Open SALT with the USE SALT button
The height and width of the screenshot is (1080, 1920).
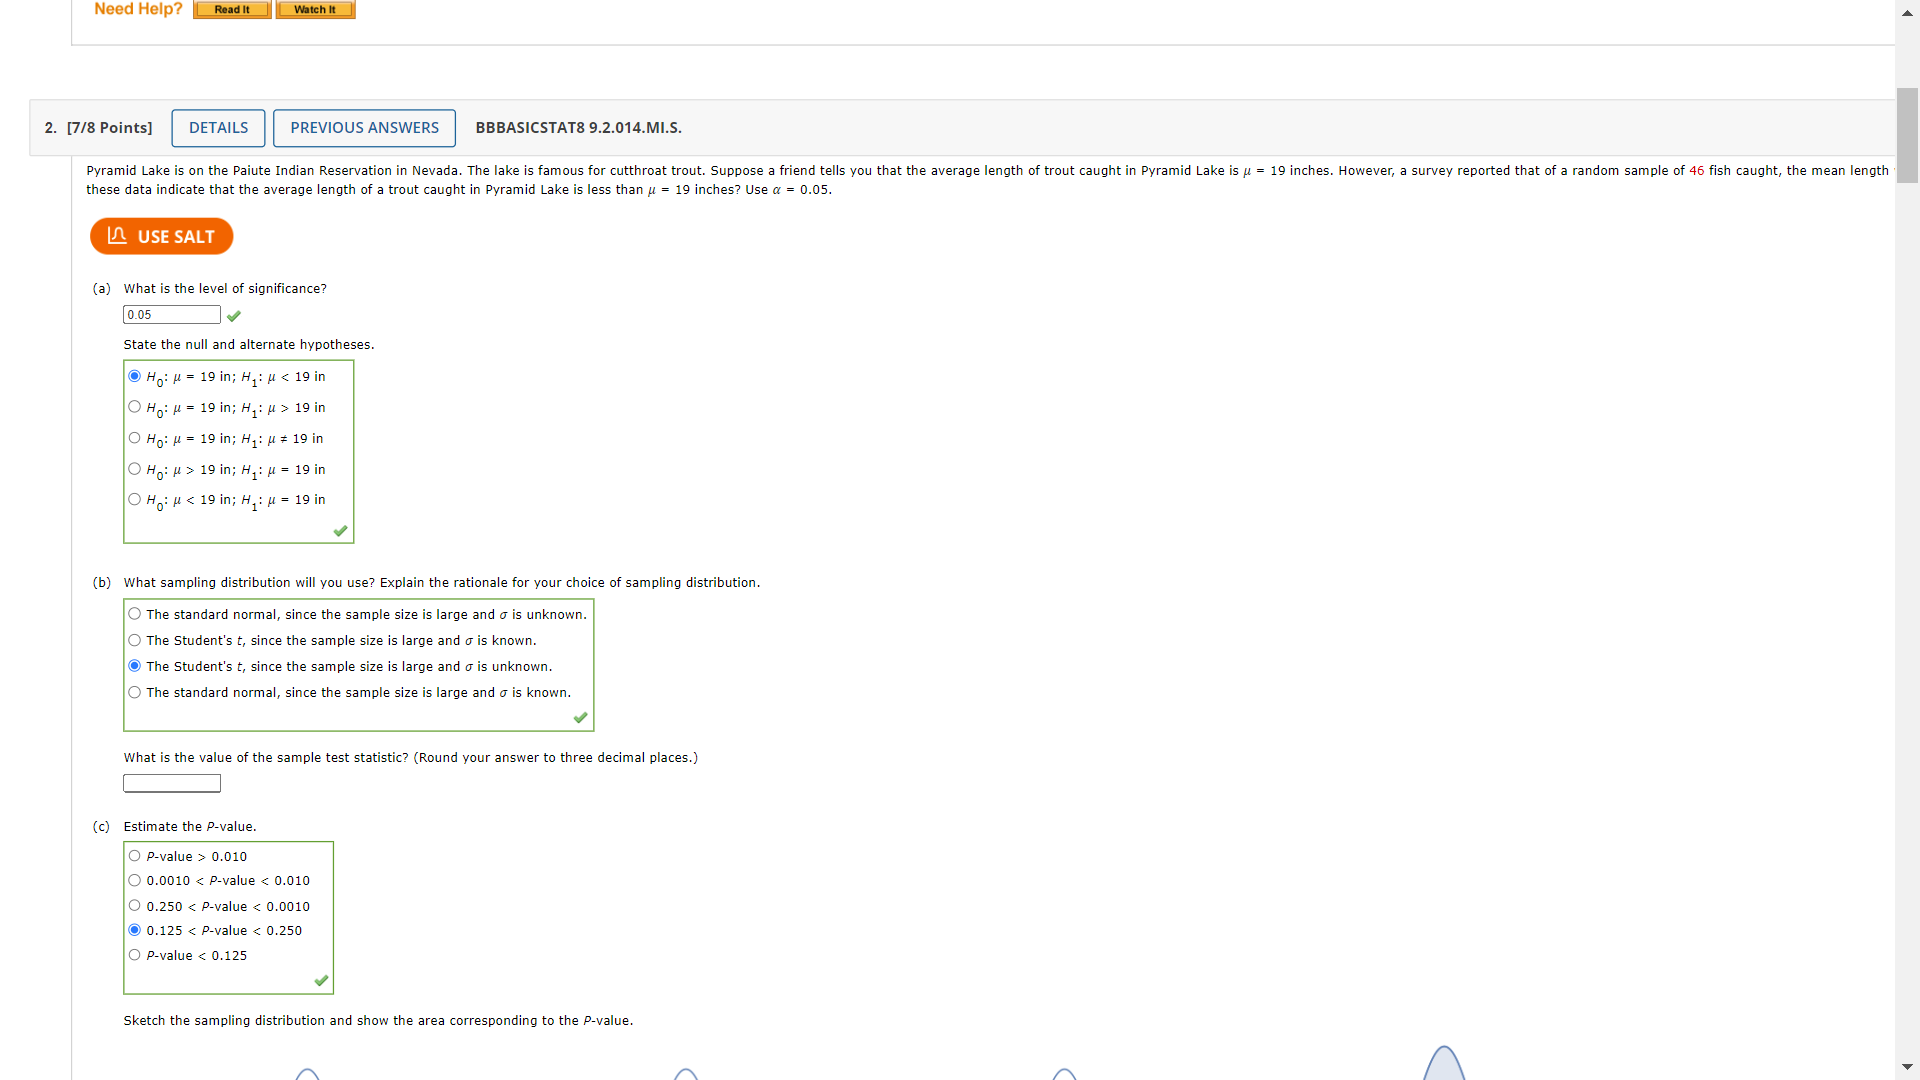pyautogui.click(x=161, y=236)
